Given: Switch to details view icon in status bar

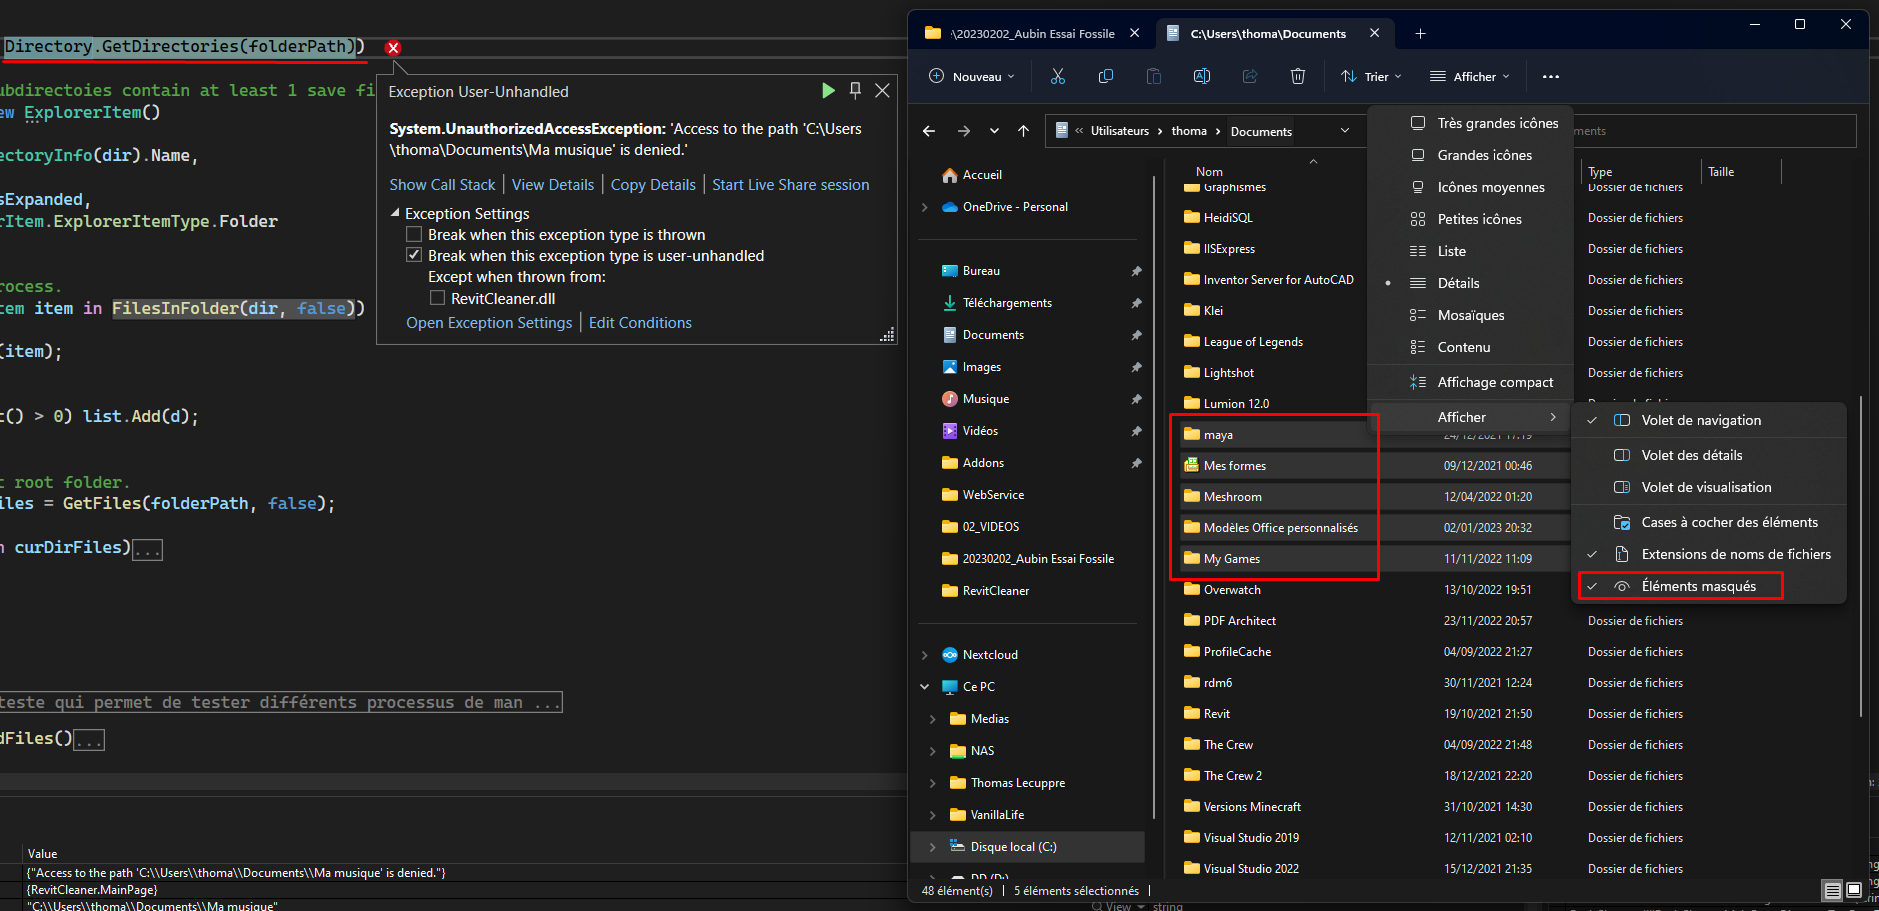Looking at the screenshot, I should (x=1832, y=890).
